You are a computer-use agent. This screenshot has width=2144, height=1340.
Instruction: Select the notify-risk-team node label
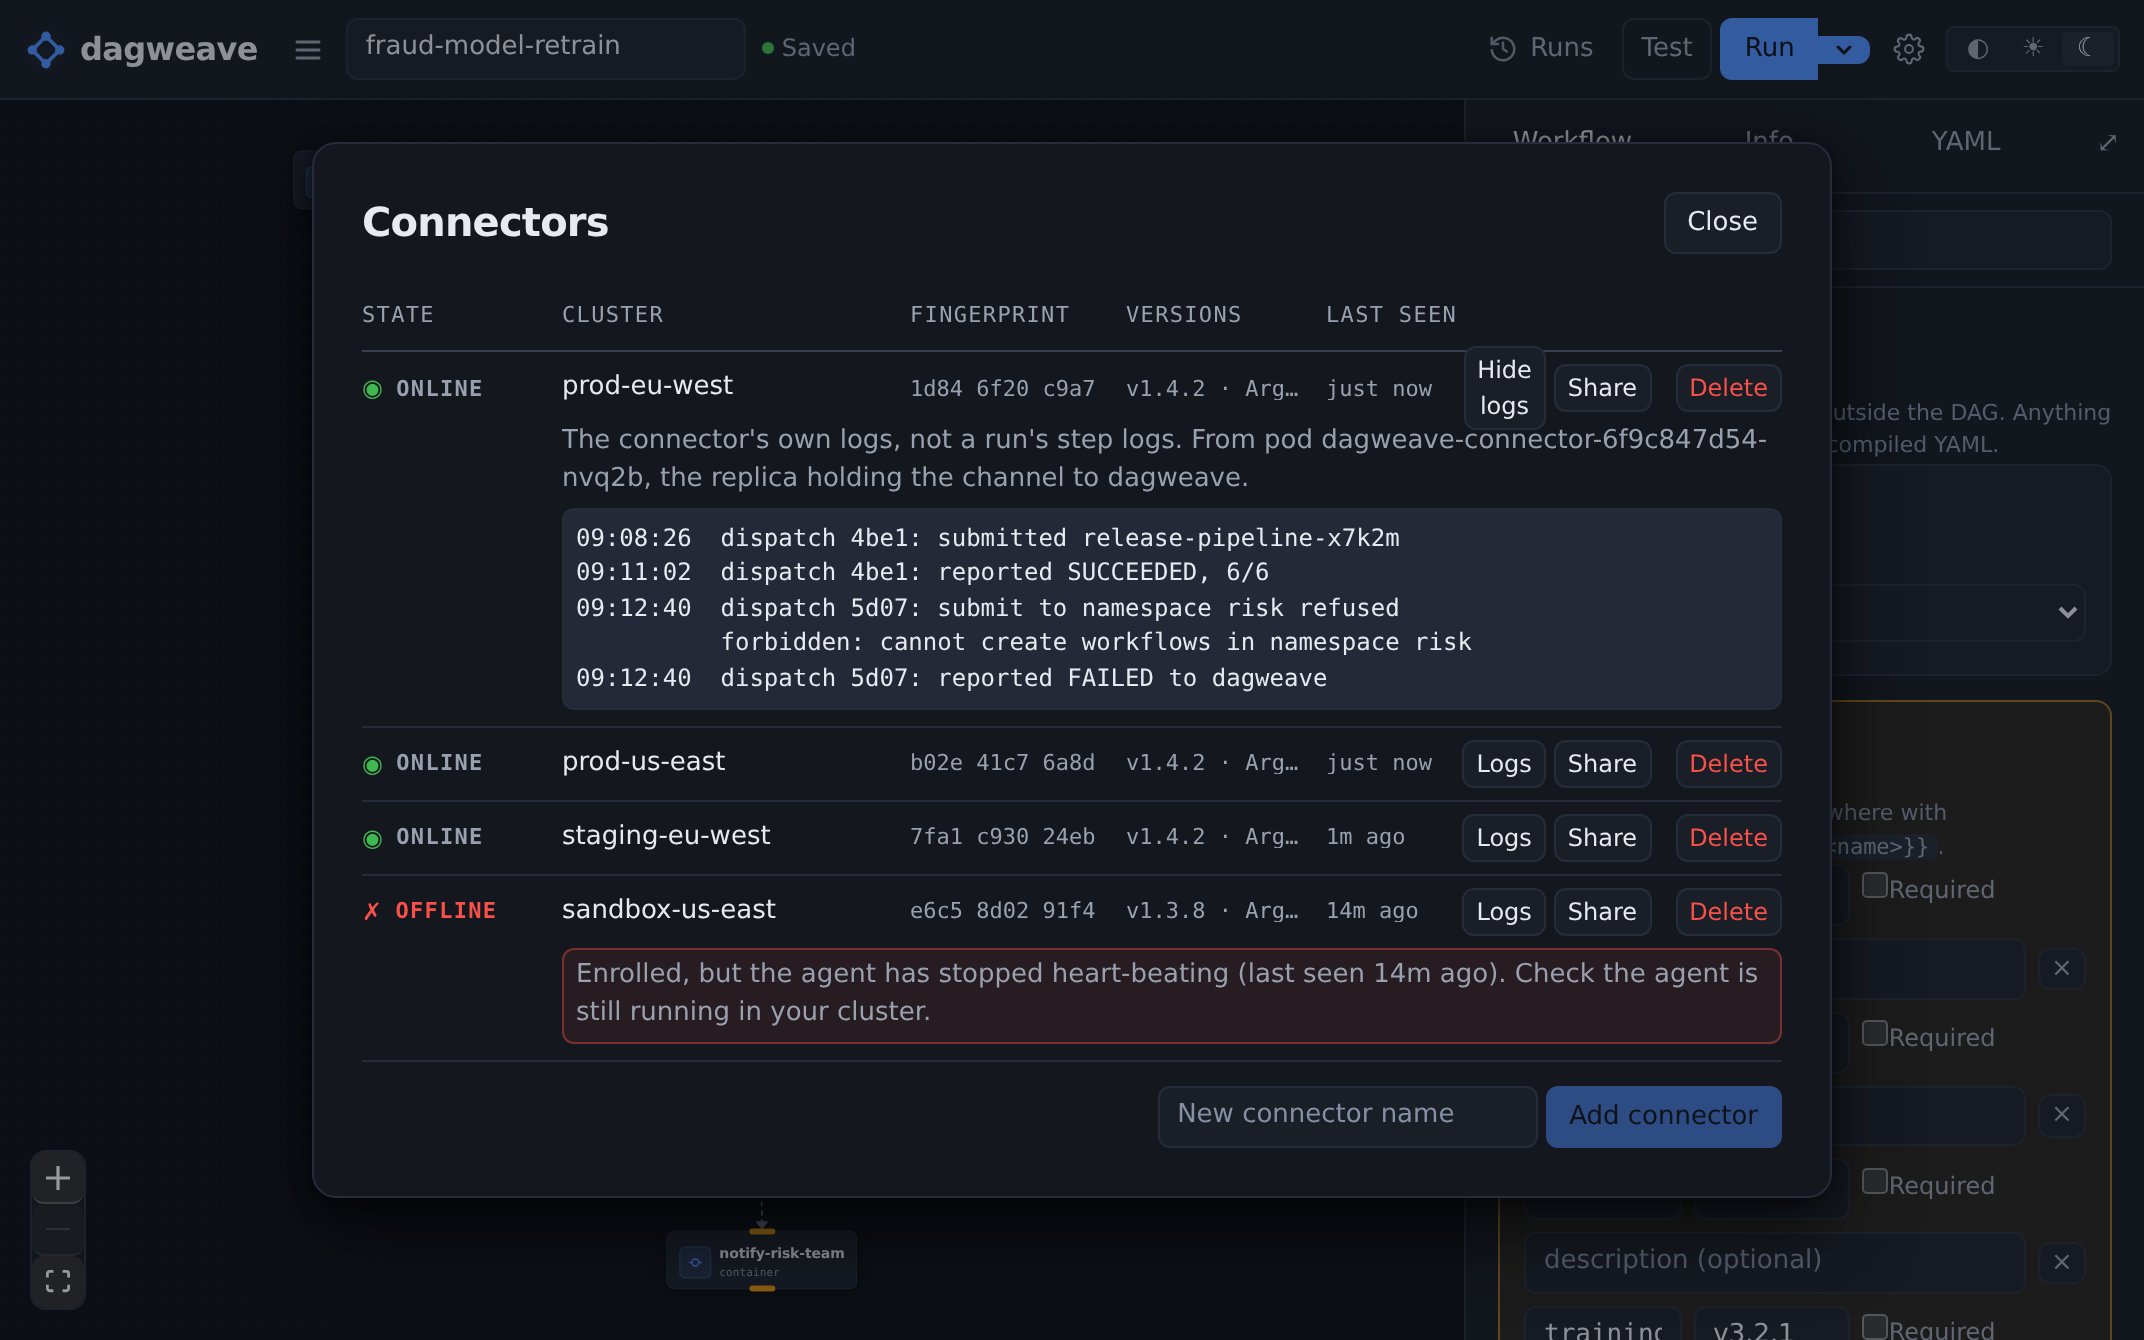coord(781,1254)
